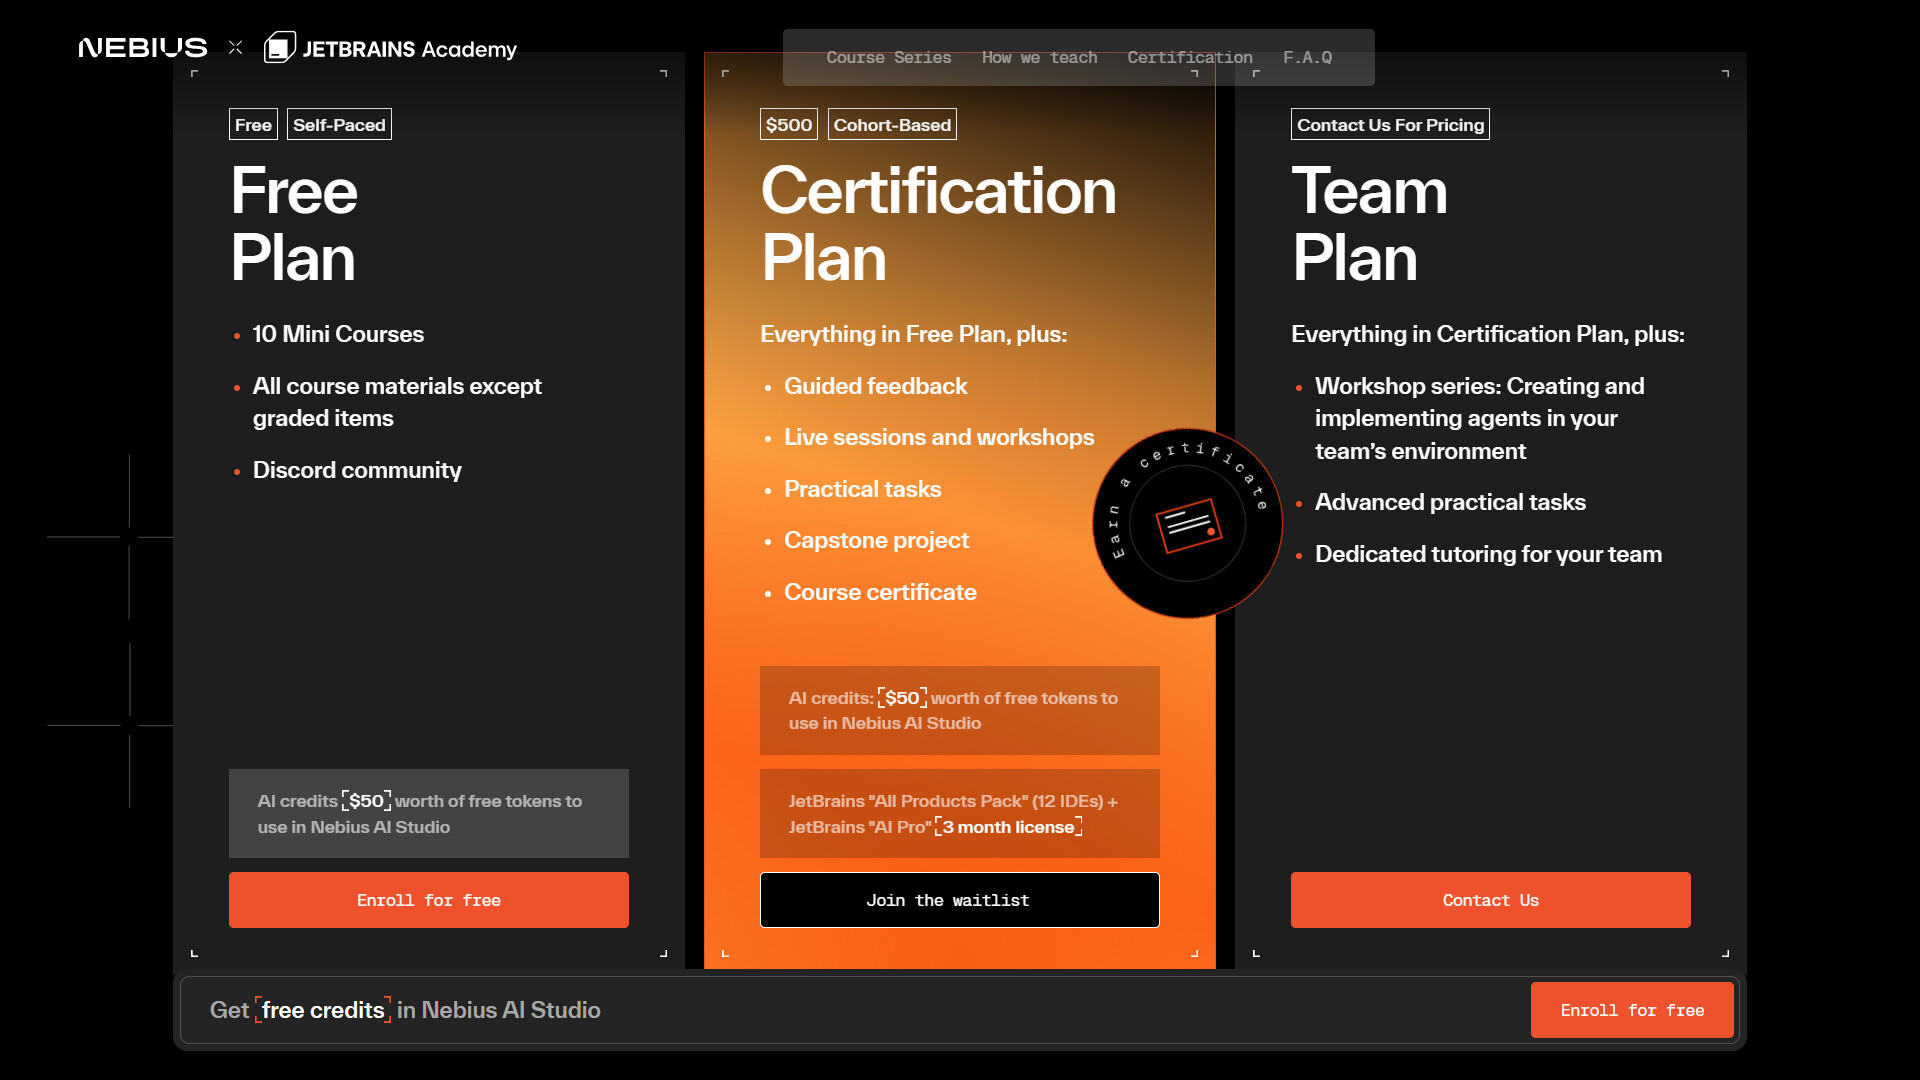Click the certificate icon inside the badge
This screenshot has height=1080, width=1920.
[x=1188, y=525]
